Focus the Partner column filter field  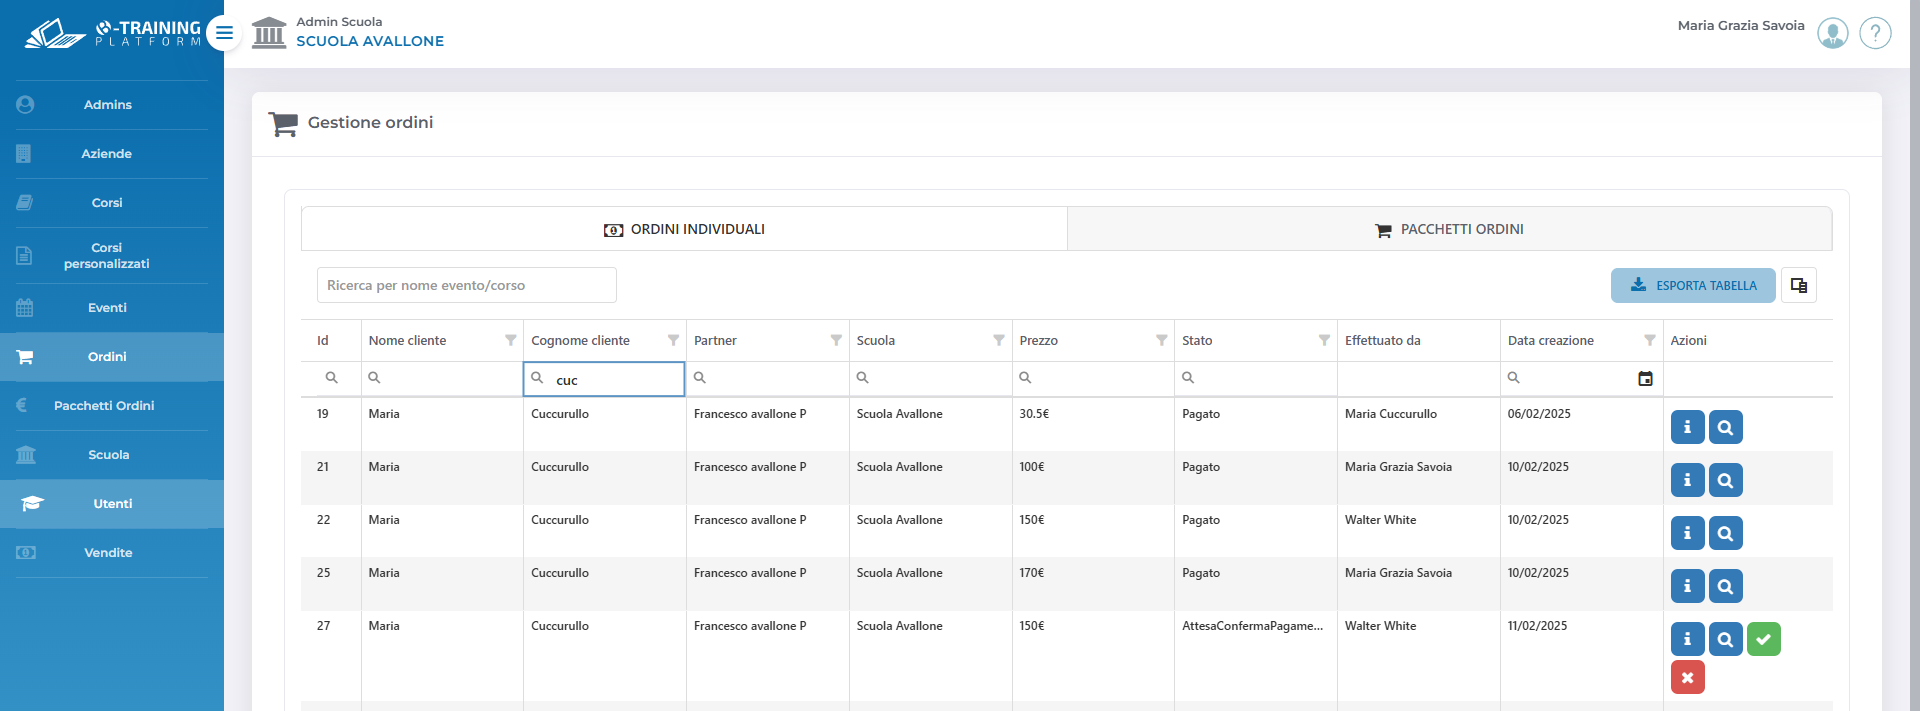(x=768, y=379)
